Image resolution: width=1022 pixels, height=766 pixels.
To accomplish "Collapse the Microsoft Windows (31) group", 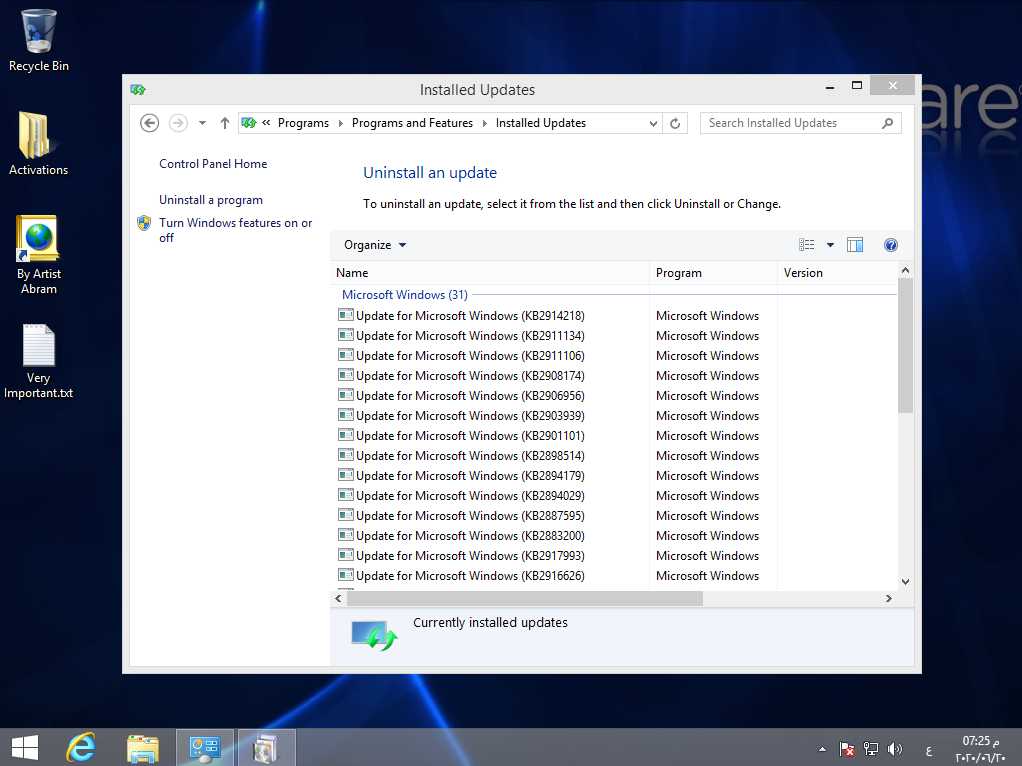I will pyautogui.click(x=405, y=295).
